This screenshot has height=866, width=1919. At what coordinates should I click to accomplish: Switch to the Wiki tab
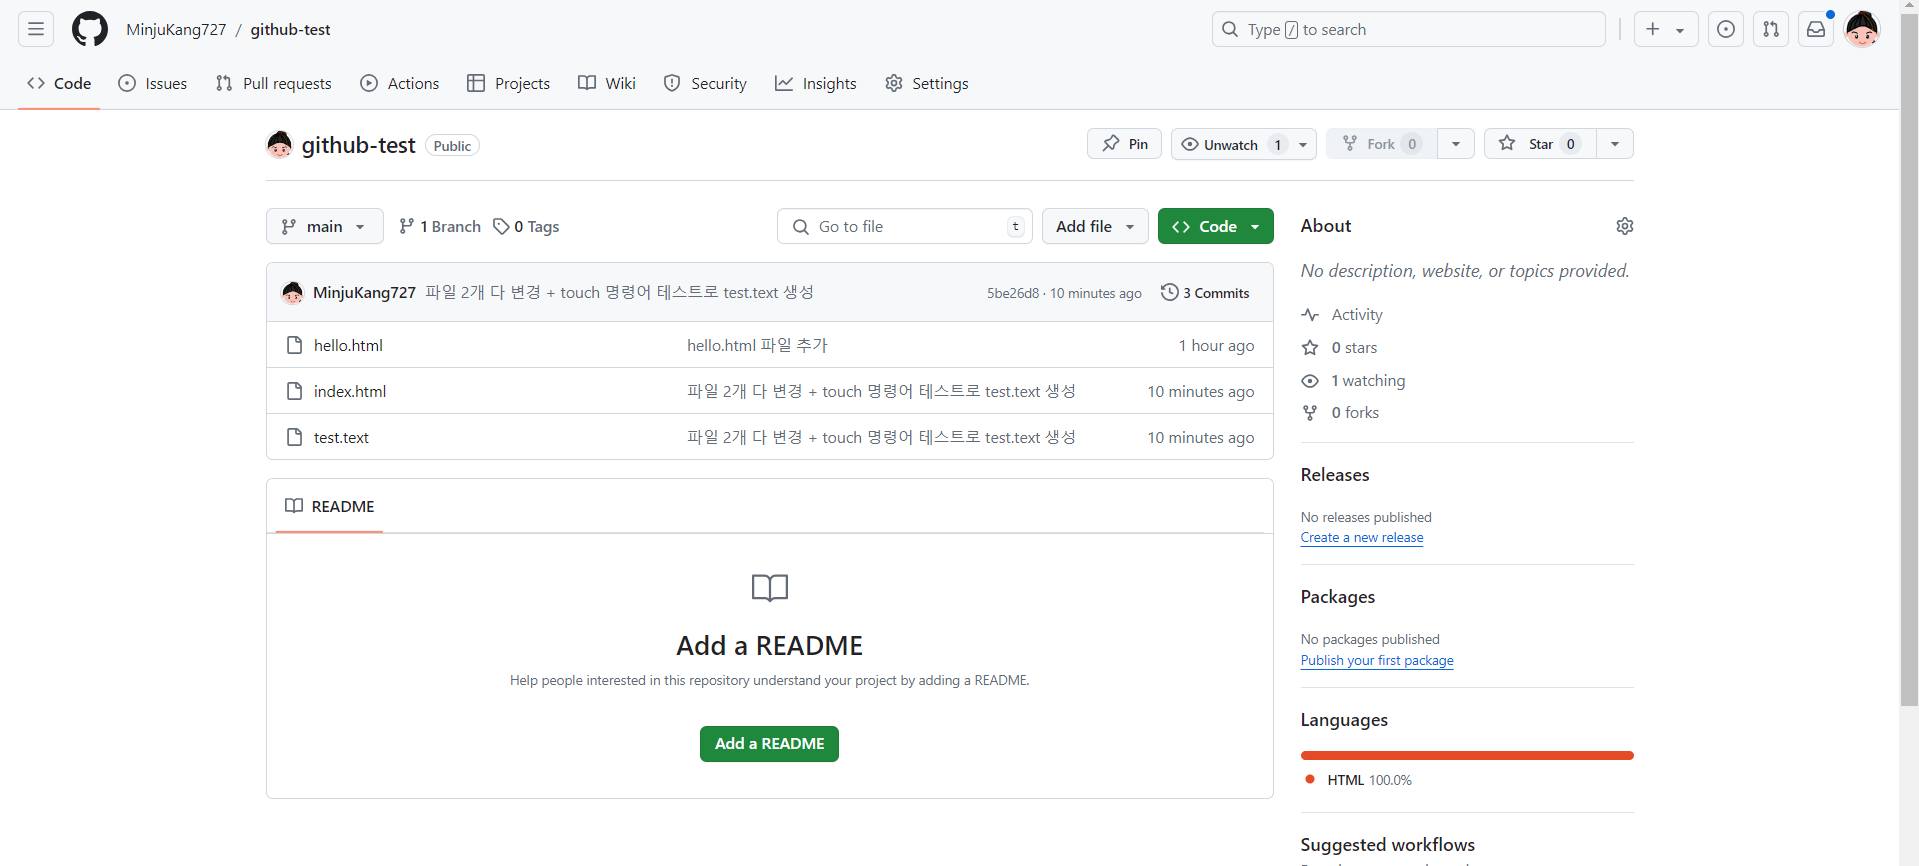607,83
